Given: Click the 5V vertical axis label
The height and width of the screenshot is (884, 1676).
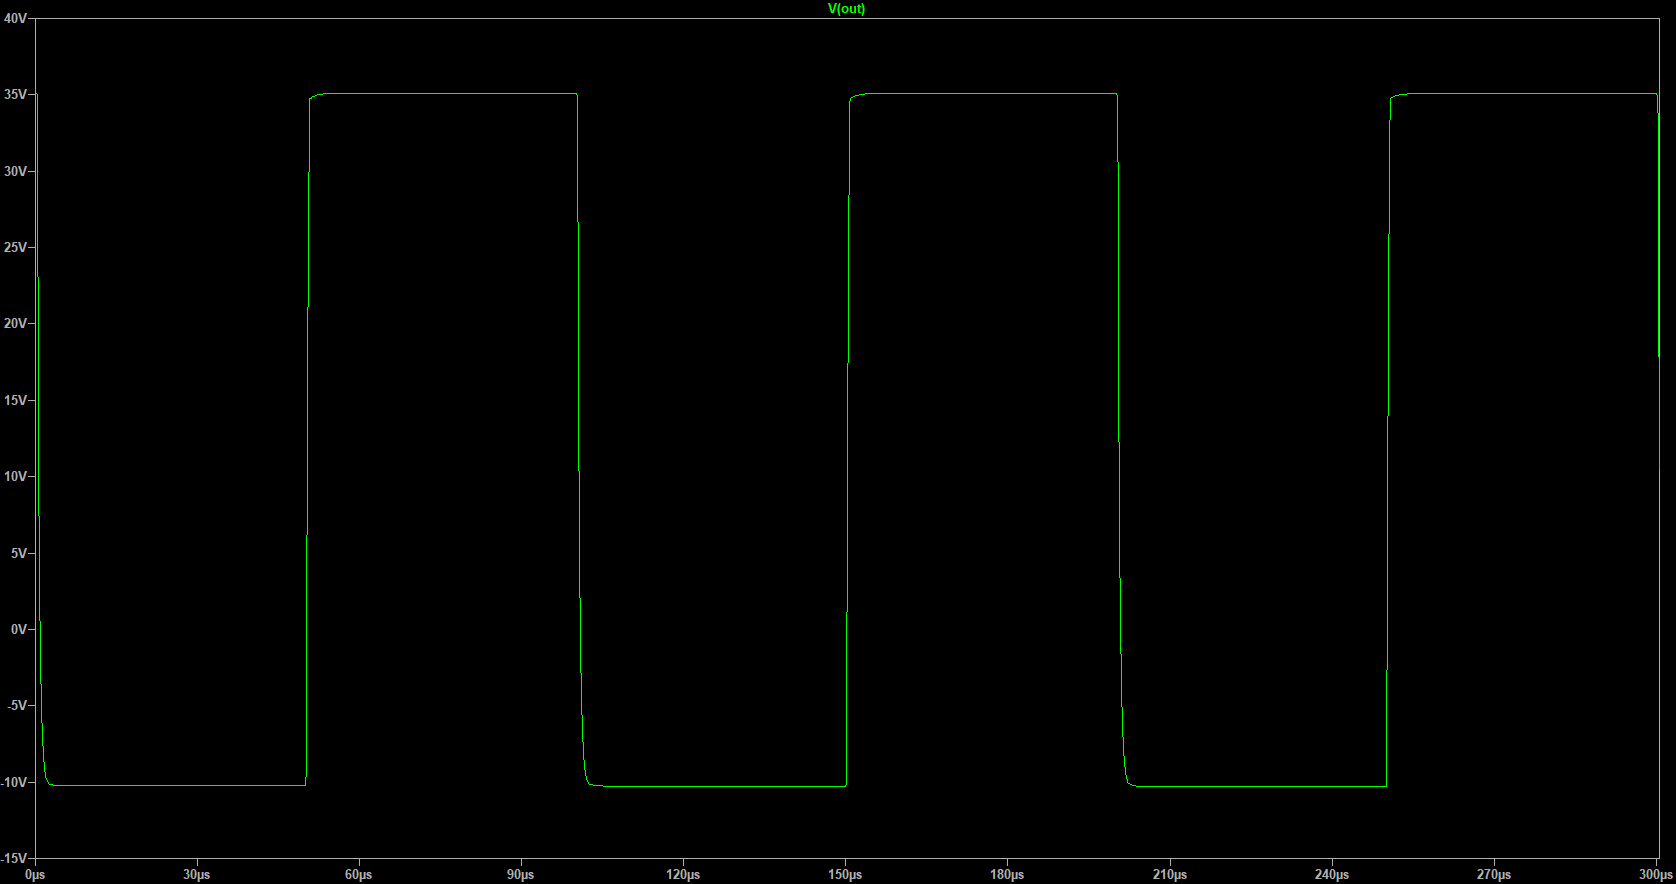Looking at the screenshot, I should pos(19,553).
